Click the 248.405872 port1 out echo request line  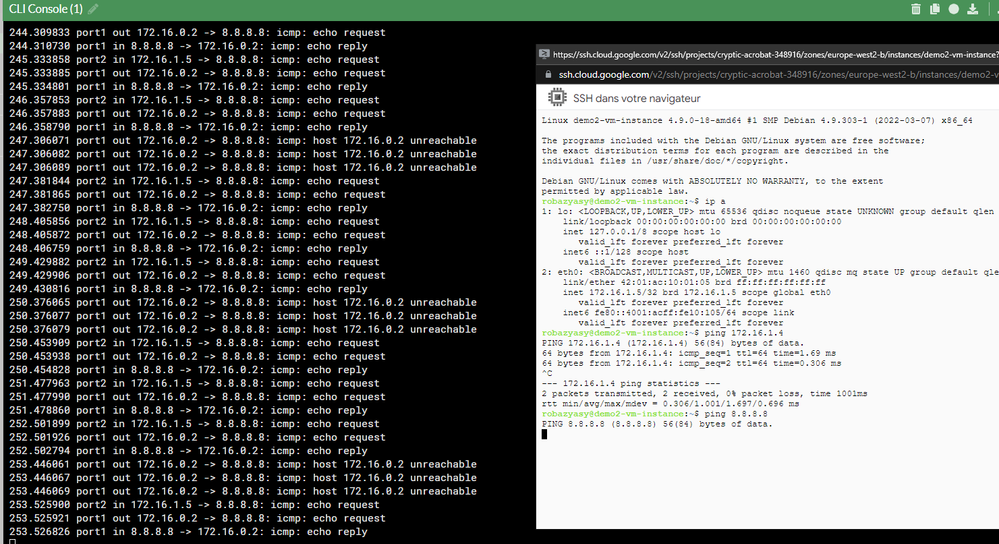click(197, 235)
